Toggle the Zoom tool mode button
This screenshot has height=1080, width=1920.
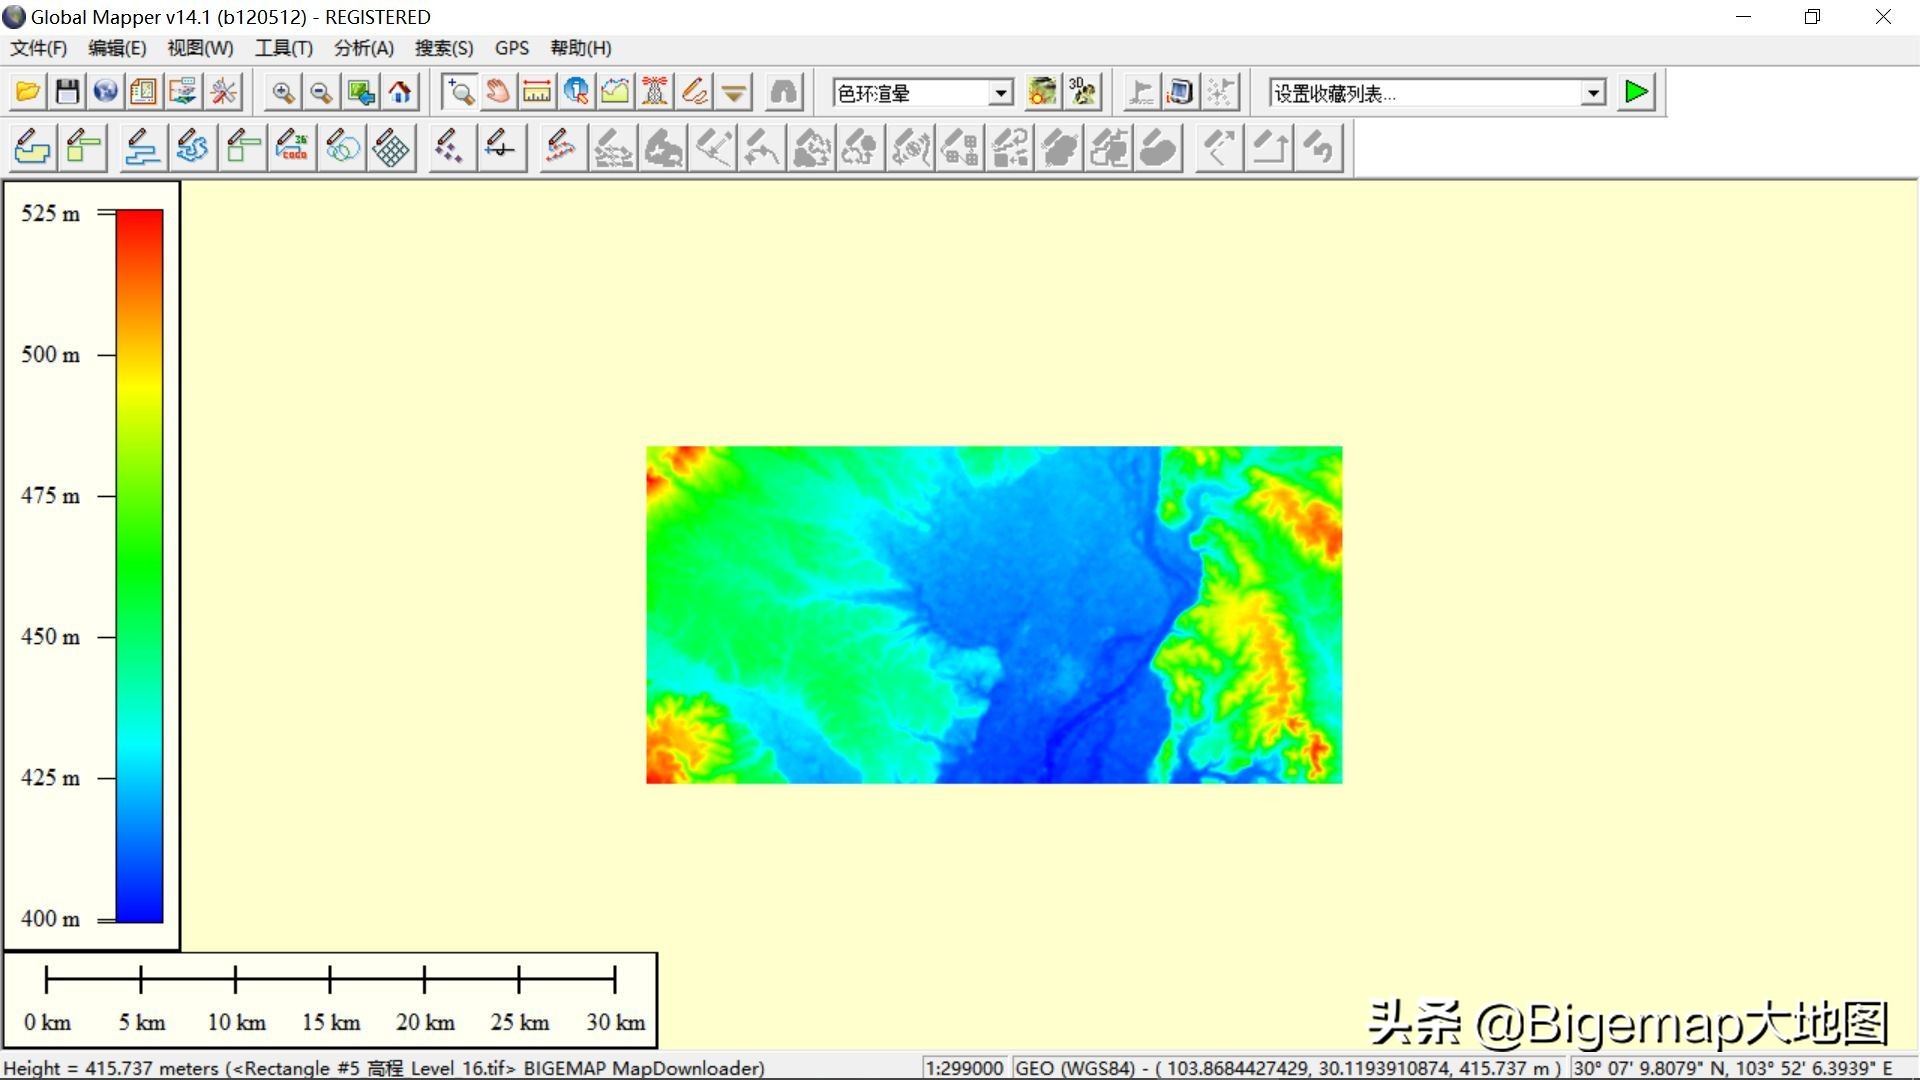459,93
